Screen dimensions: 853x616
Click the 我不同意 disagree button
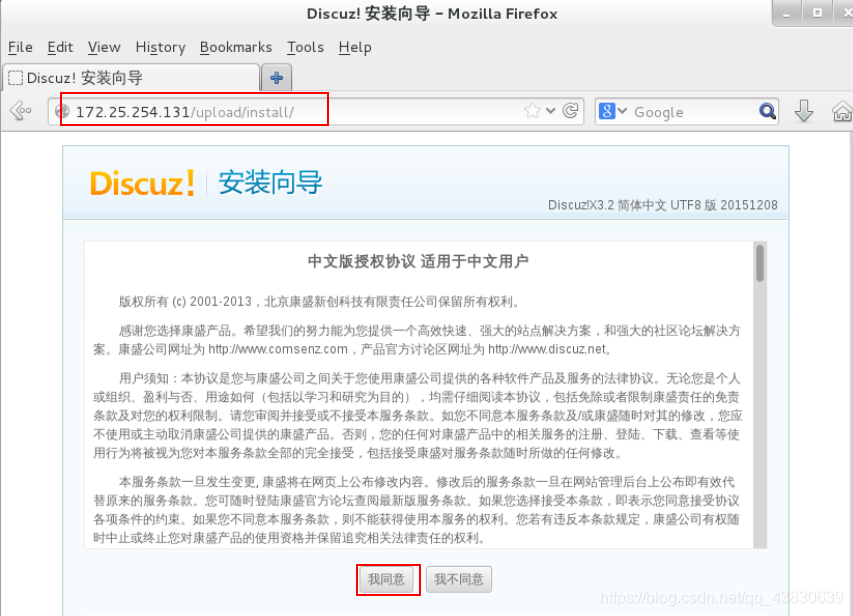coord(459,579)
